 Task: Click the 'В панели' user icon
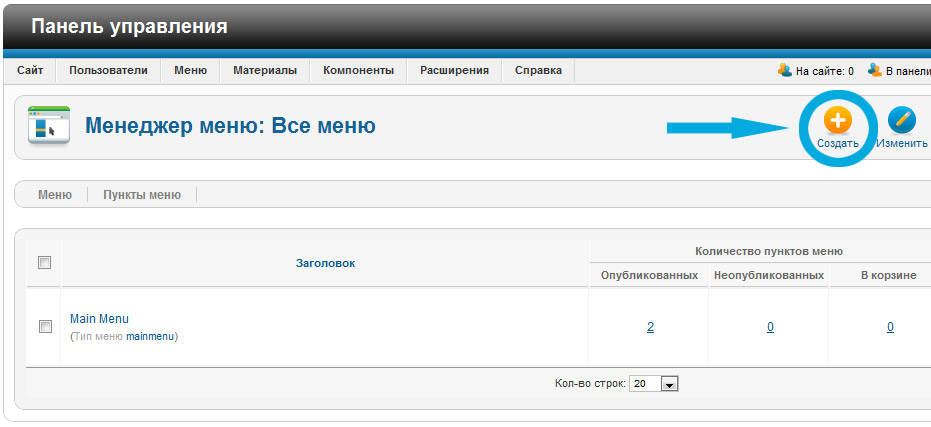pyautogui.click(x=875, y=71)
